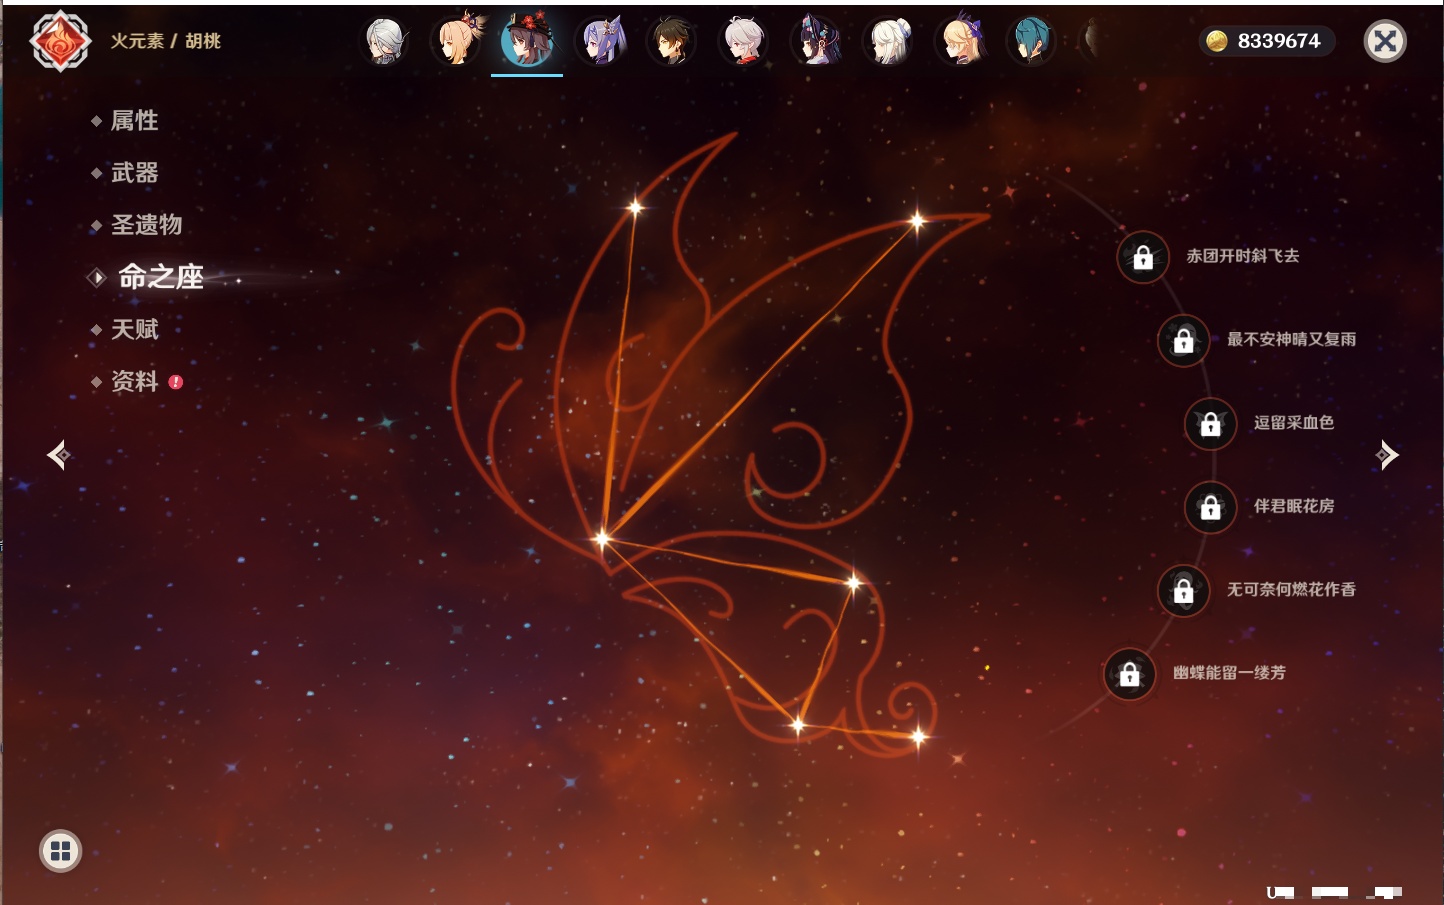Select the orange-haired character avatar with ponytail
This screenshot has width=1444, height=905.
point(457,41)
